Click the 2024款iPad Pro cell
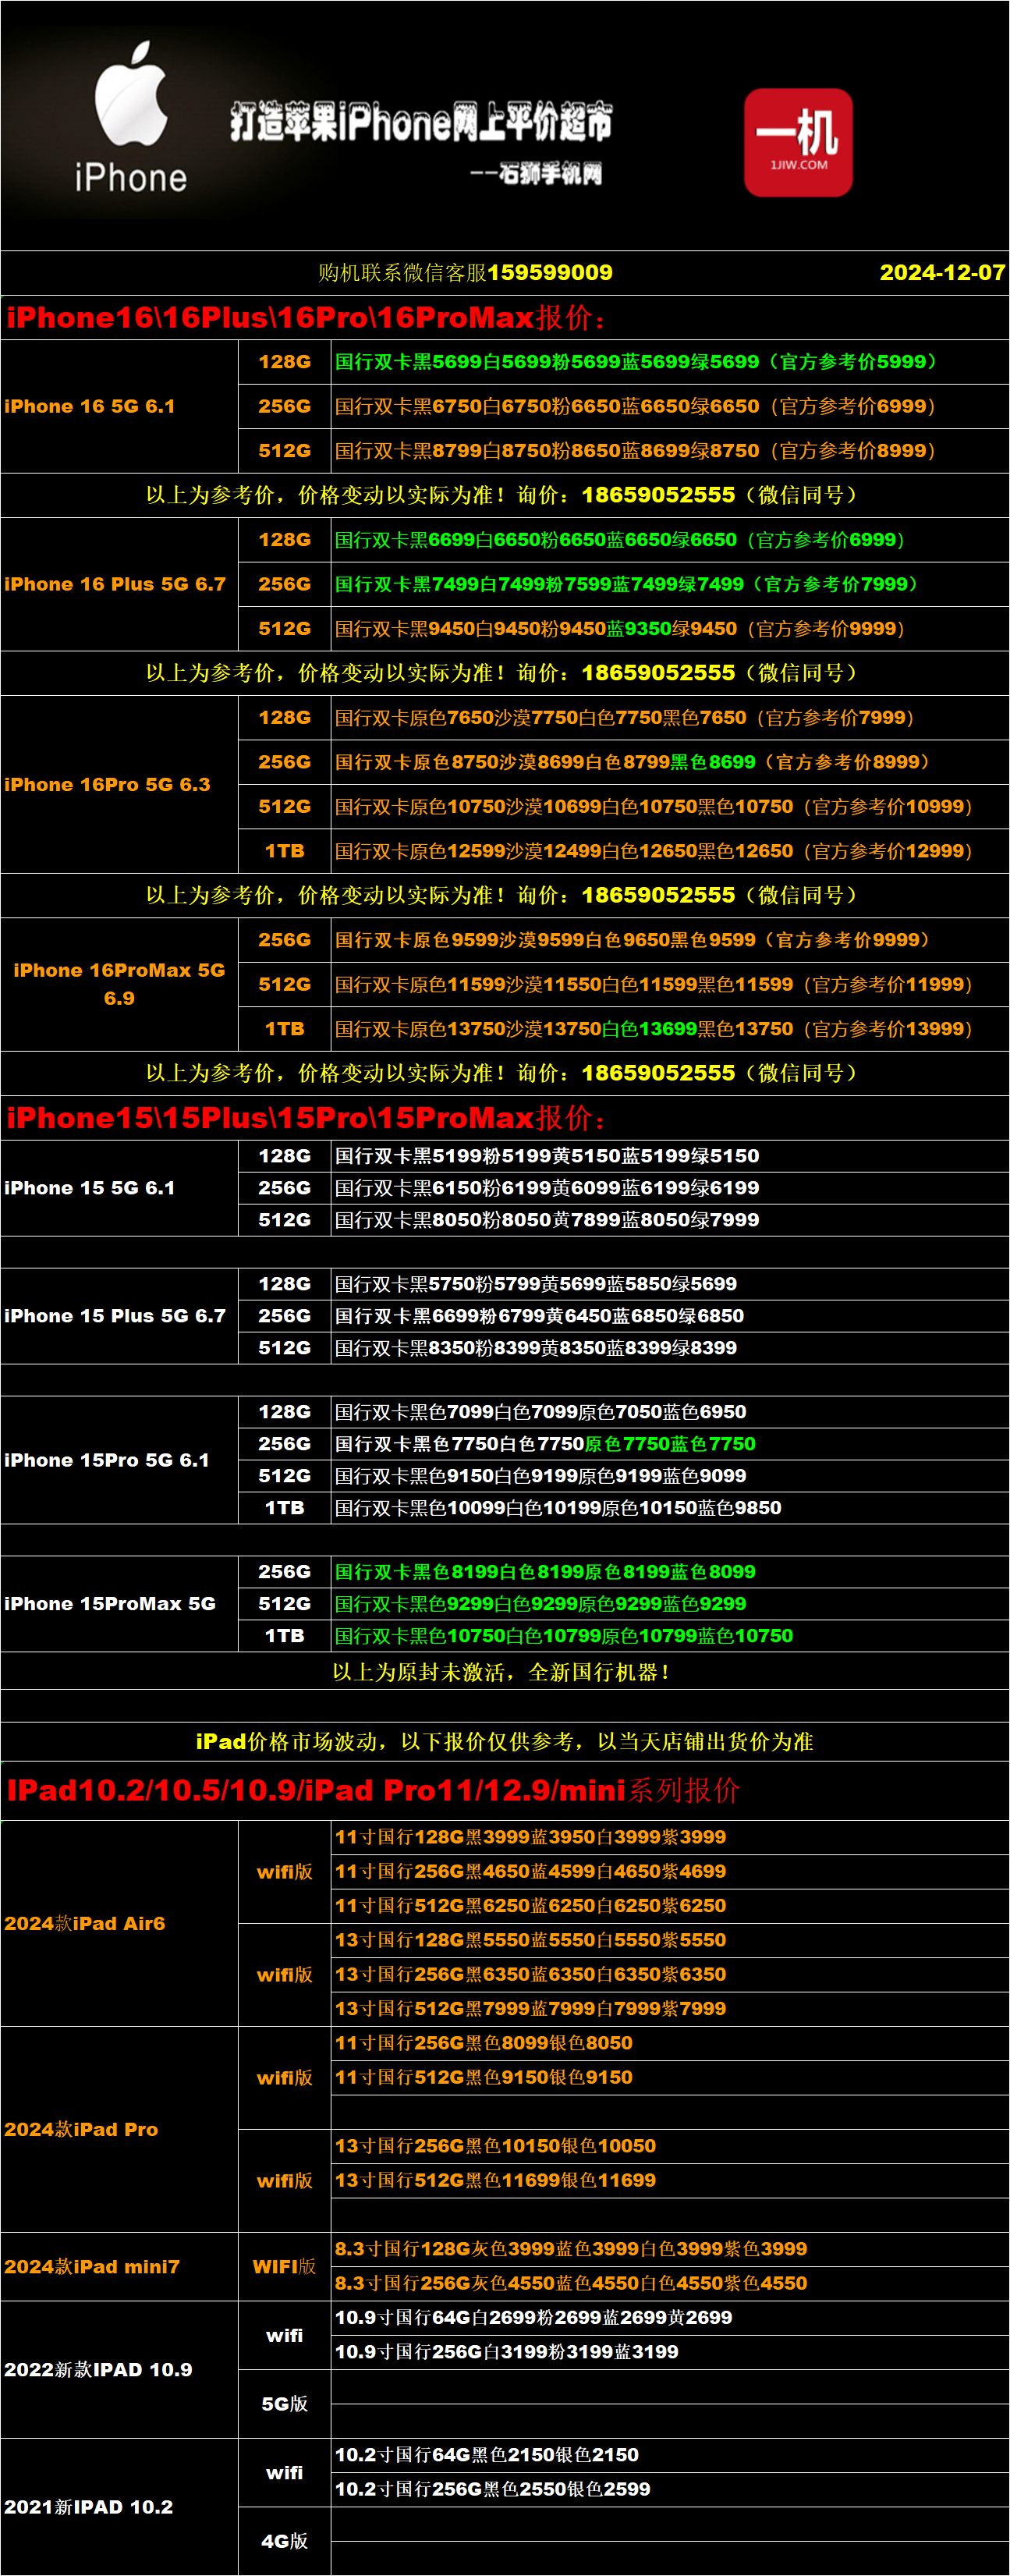Viewport: 1010px width, 2576px height. 119,2129
